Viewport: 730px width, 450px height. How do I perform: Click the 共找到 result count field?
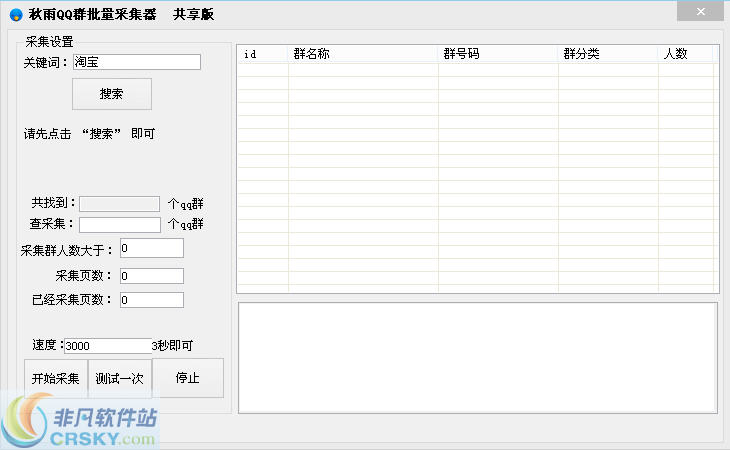120,204
